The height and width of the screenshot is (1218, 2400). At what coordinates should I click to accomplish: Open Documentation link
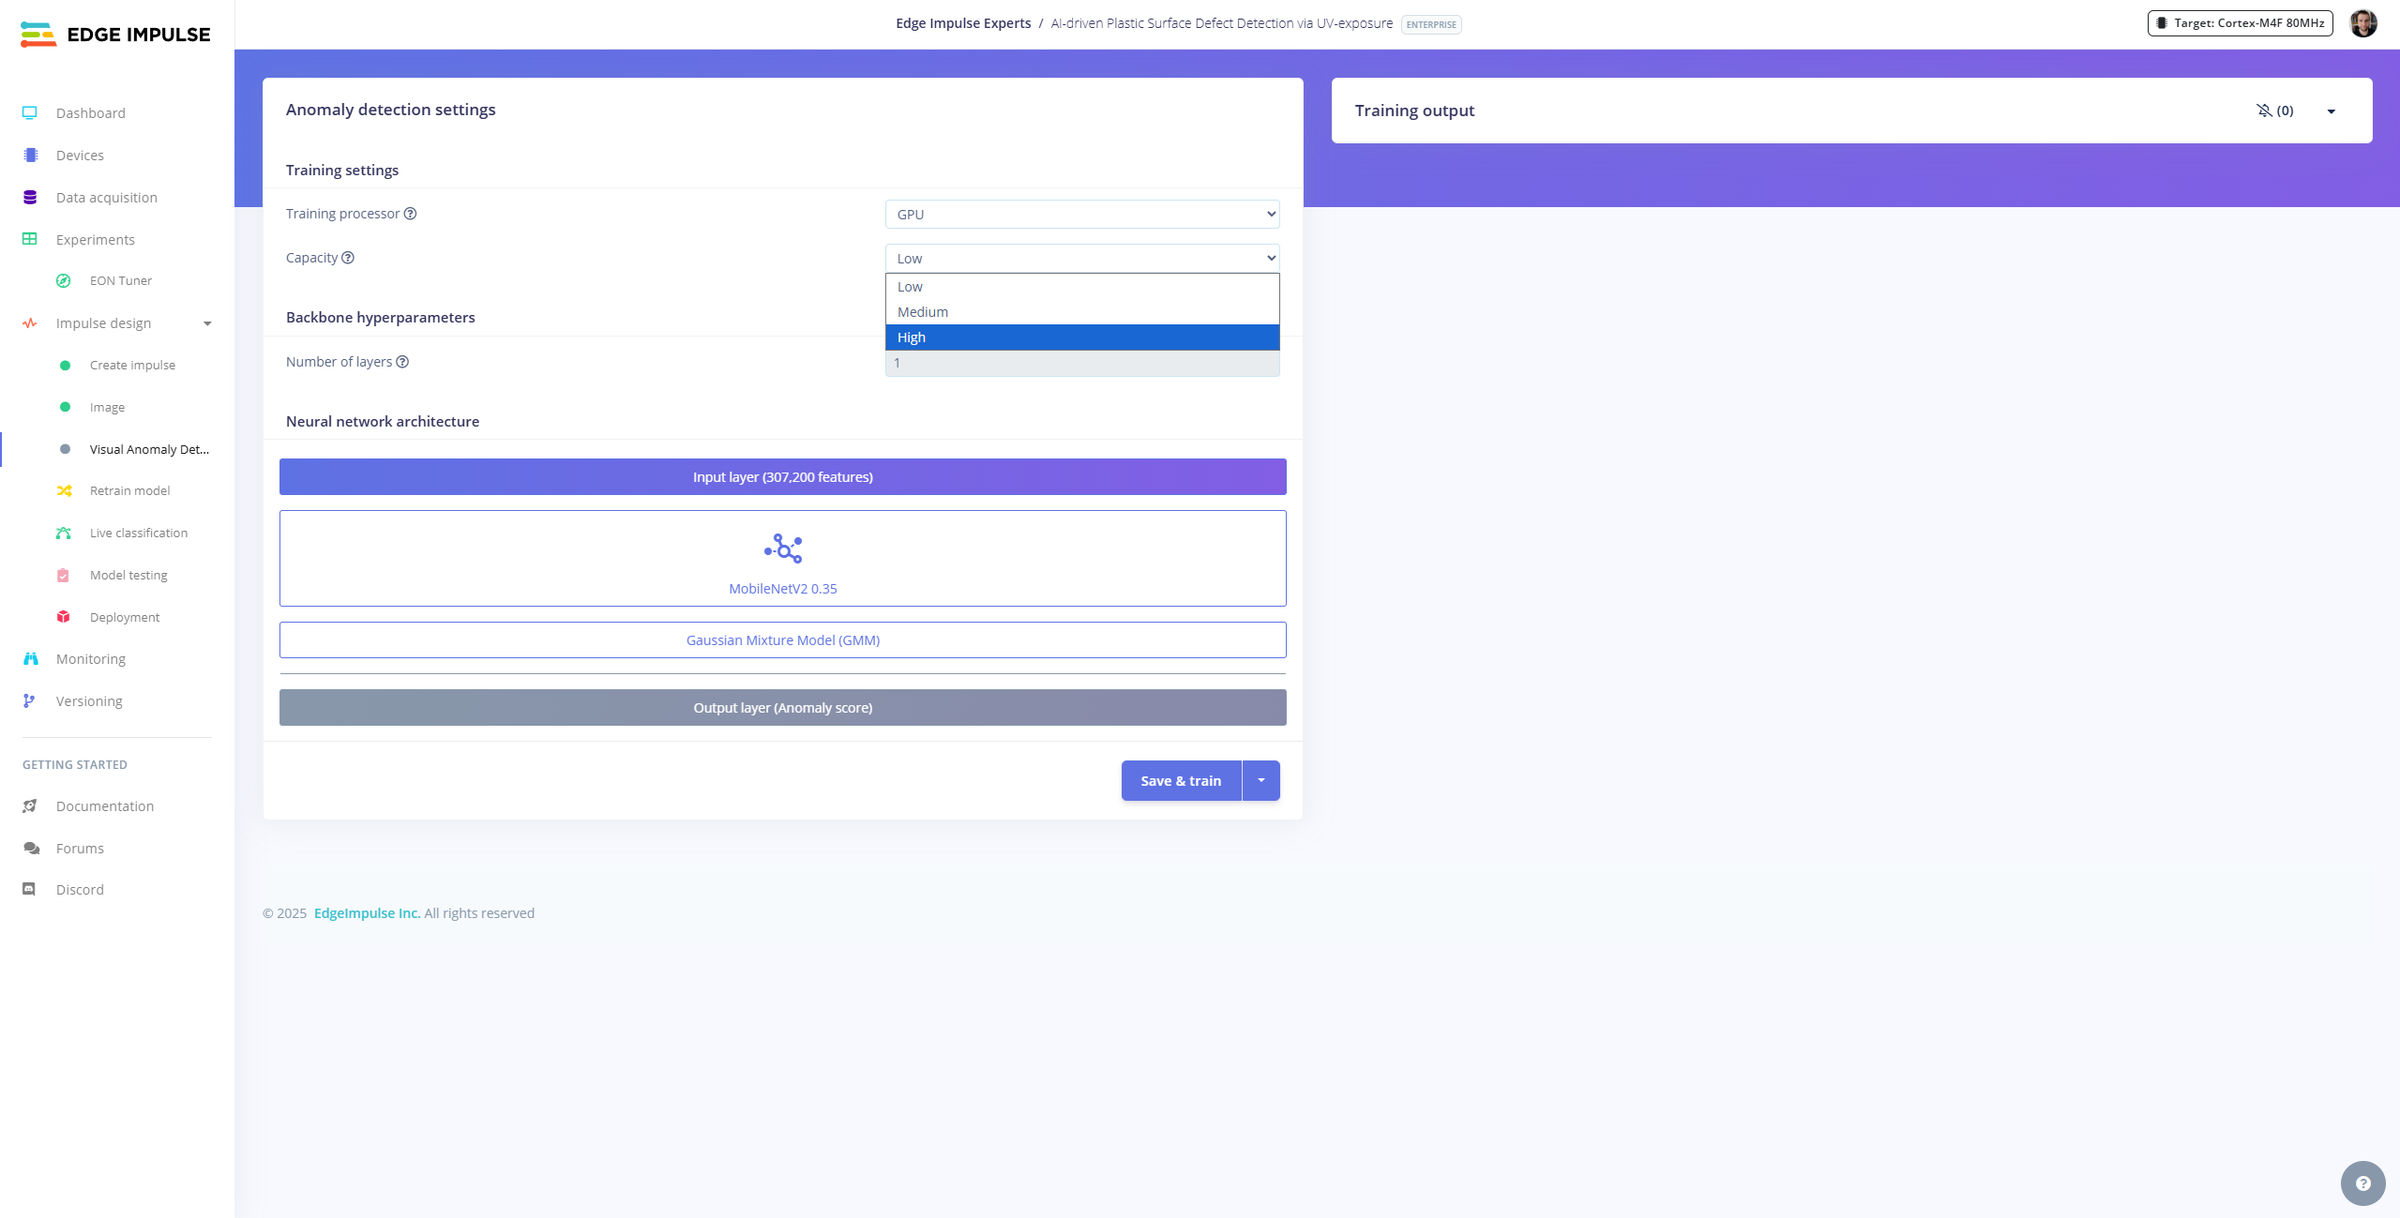click(x=105, y=806)
